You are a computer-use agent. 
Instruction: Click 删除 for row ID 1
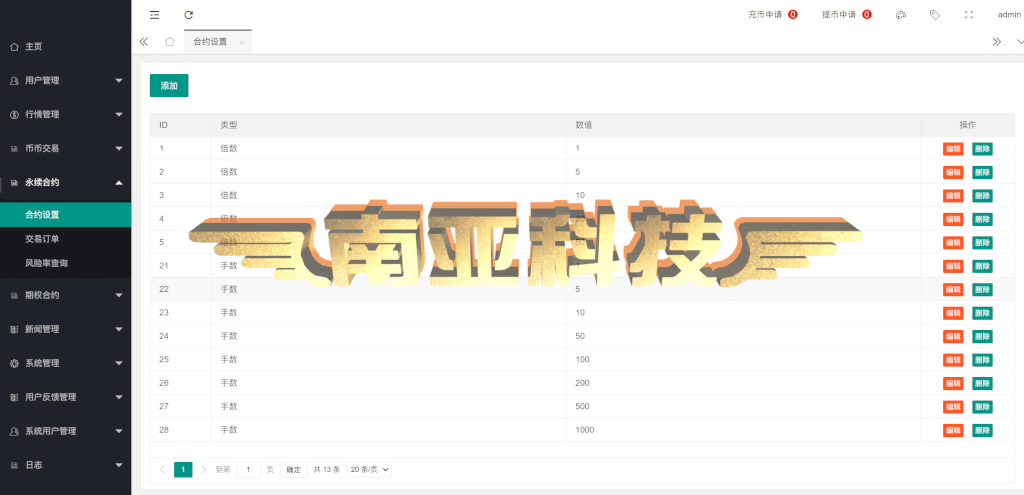click(x=982, y=148)
